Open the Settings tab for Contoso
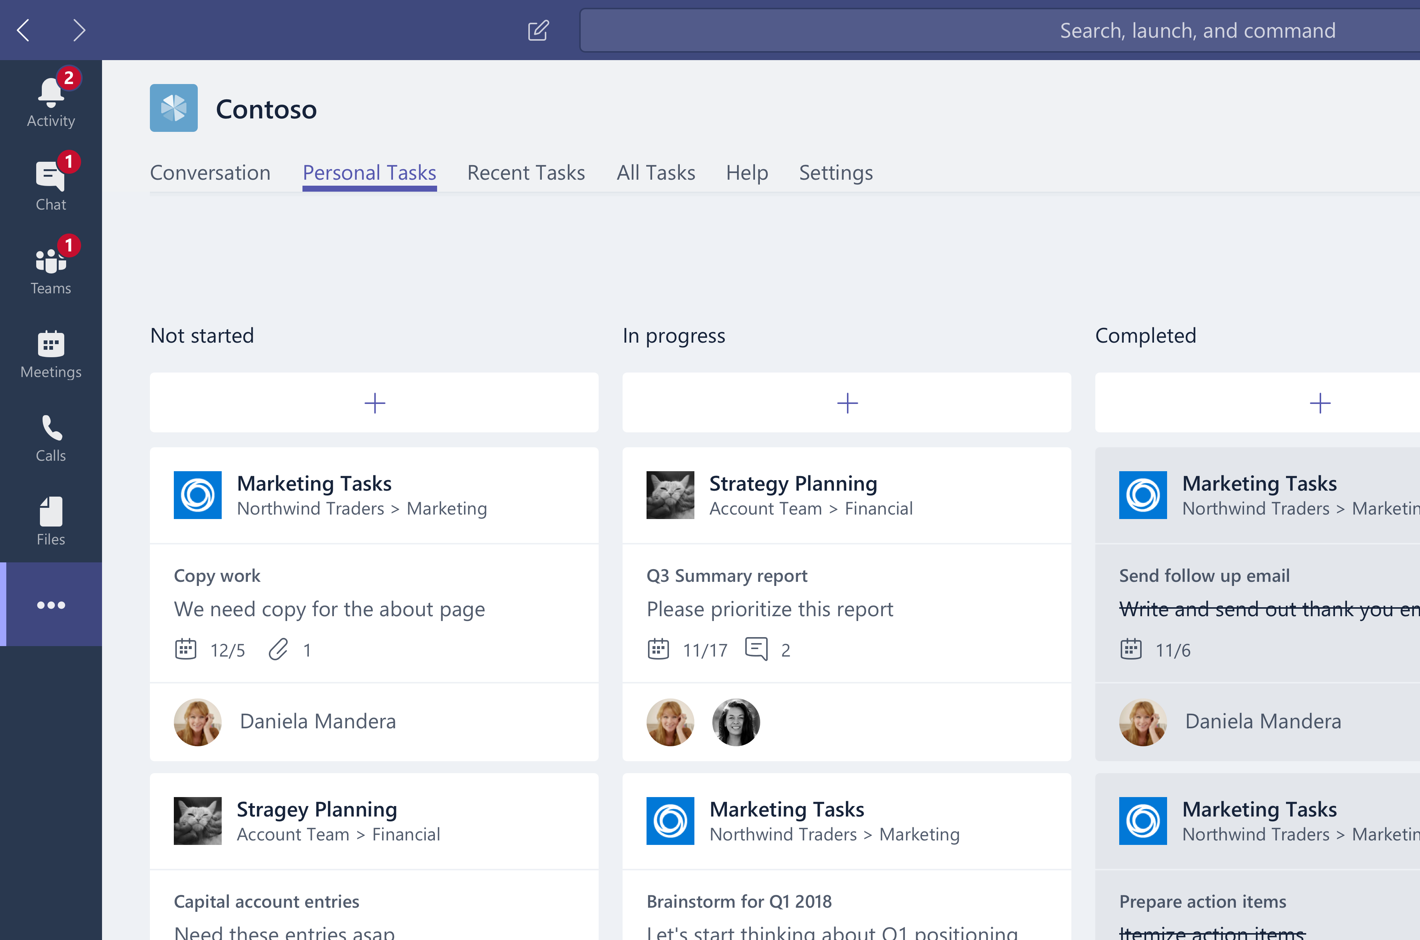Viewport: 1420px width, 940px height. click(836, 172)
